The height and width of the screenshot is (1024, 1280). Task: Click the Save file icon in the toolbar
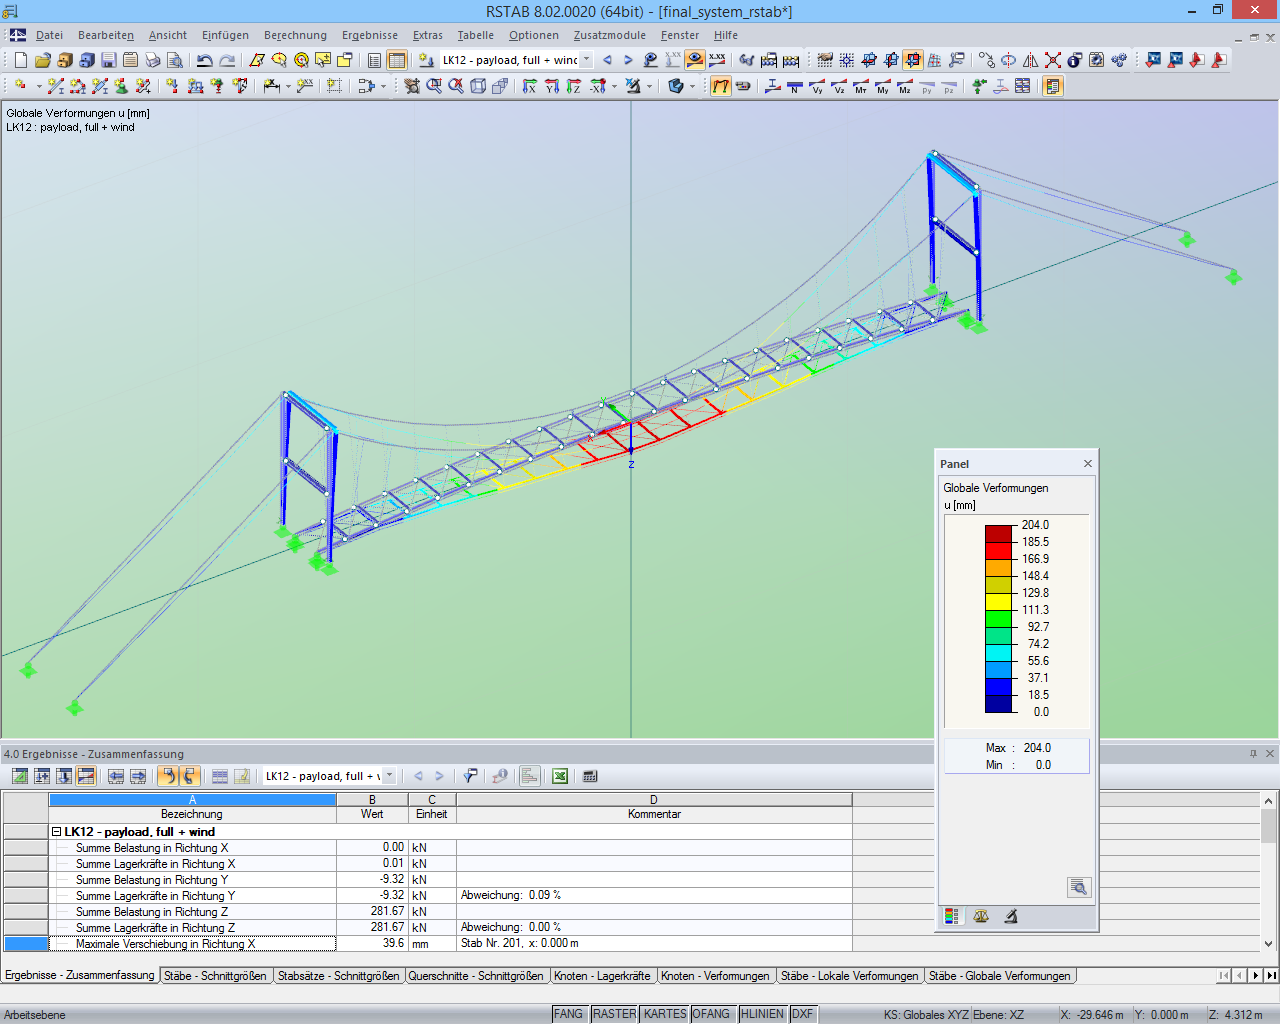[108, 60]
